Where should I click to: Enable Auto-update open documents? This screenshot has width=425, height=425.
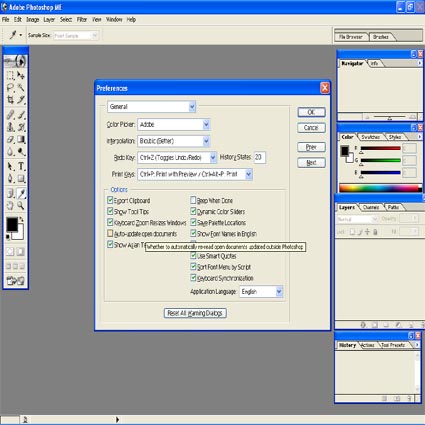click(x=110, y=233)
